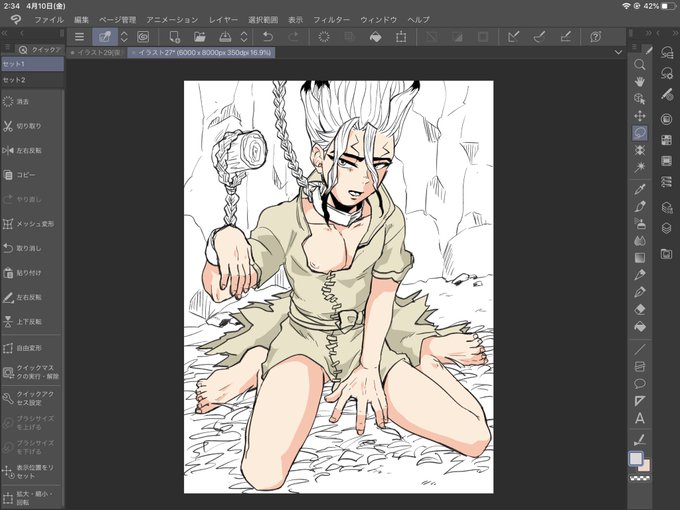The image size is (680, 510).
Task: Undo the last action in command bar
Action: point(268,37)
